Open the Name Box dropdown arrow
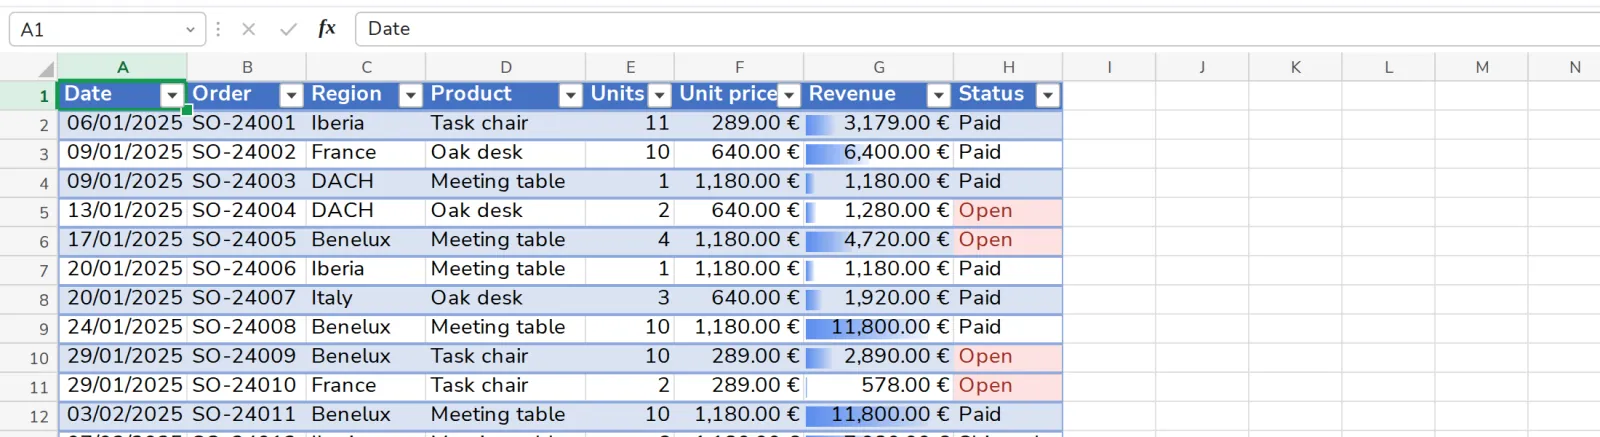The width and height of the screenshot is (1600, 437). coord(190,30)
